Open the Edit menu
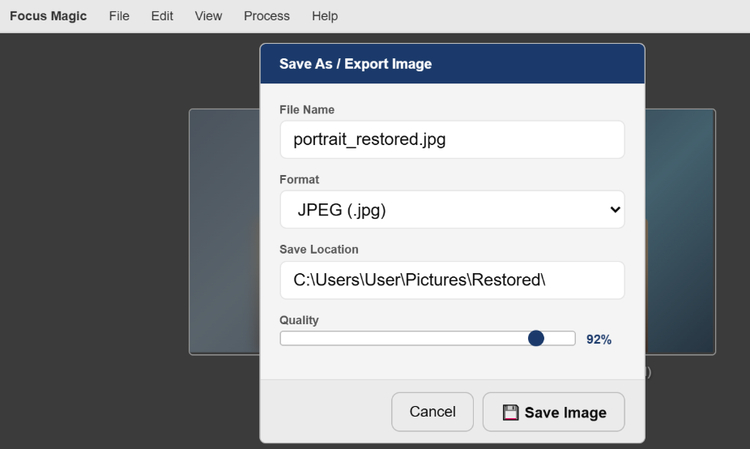 (162, 16)
